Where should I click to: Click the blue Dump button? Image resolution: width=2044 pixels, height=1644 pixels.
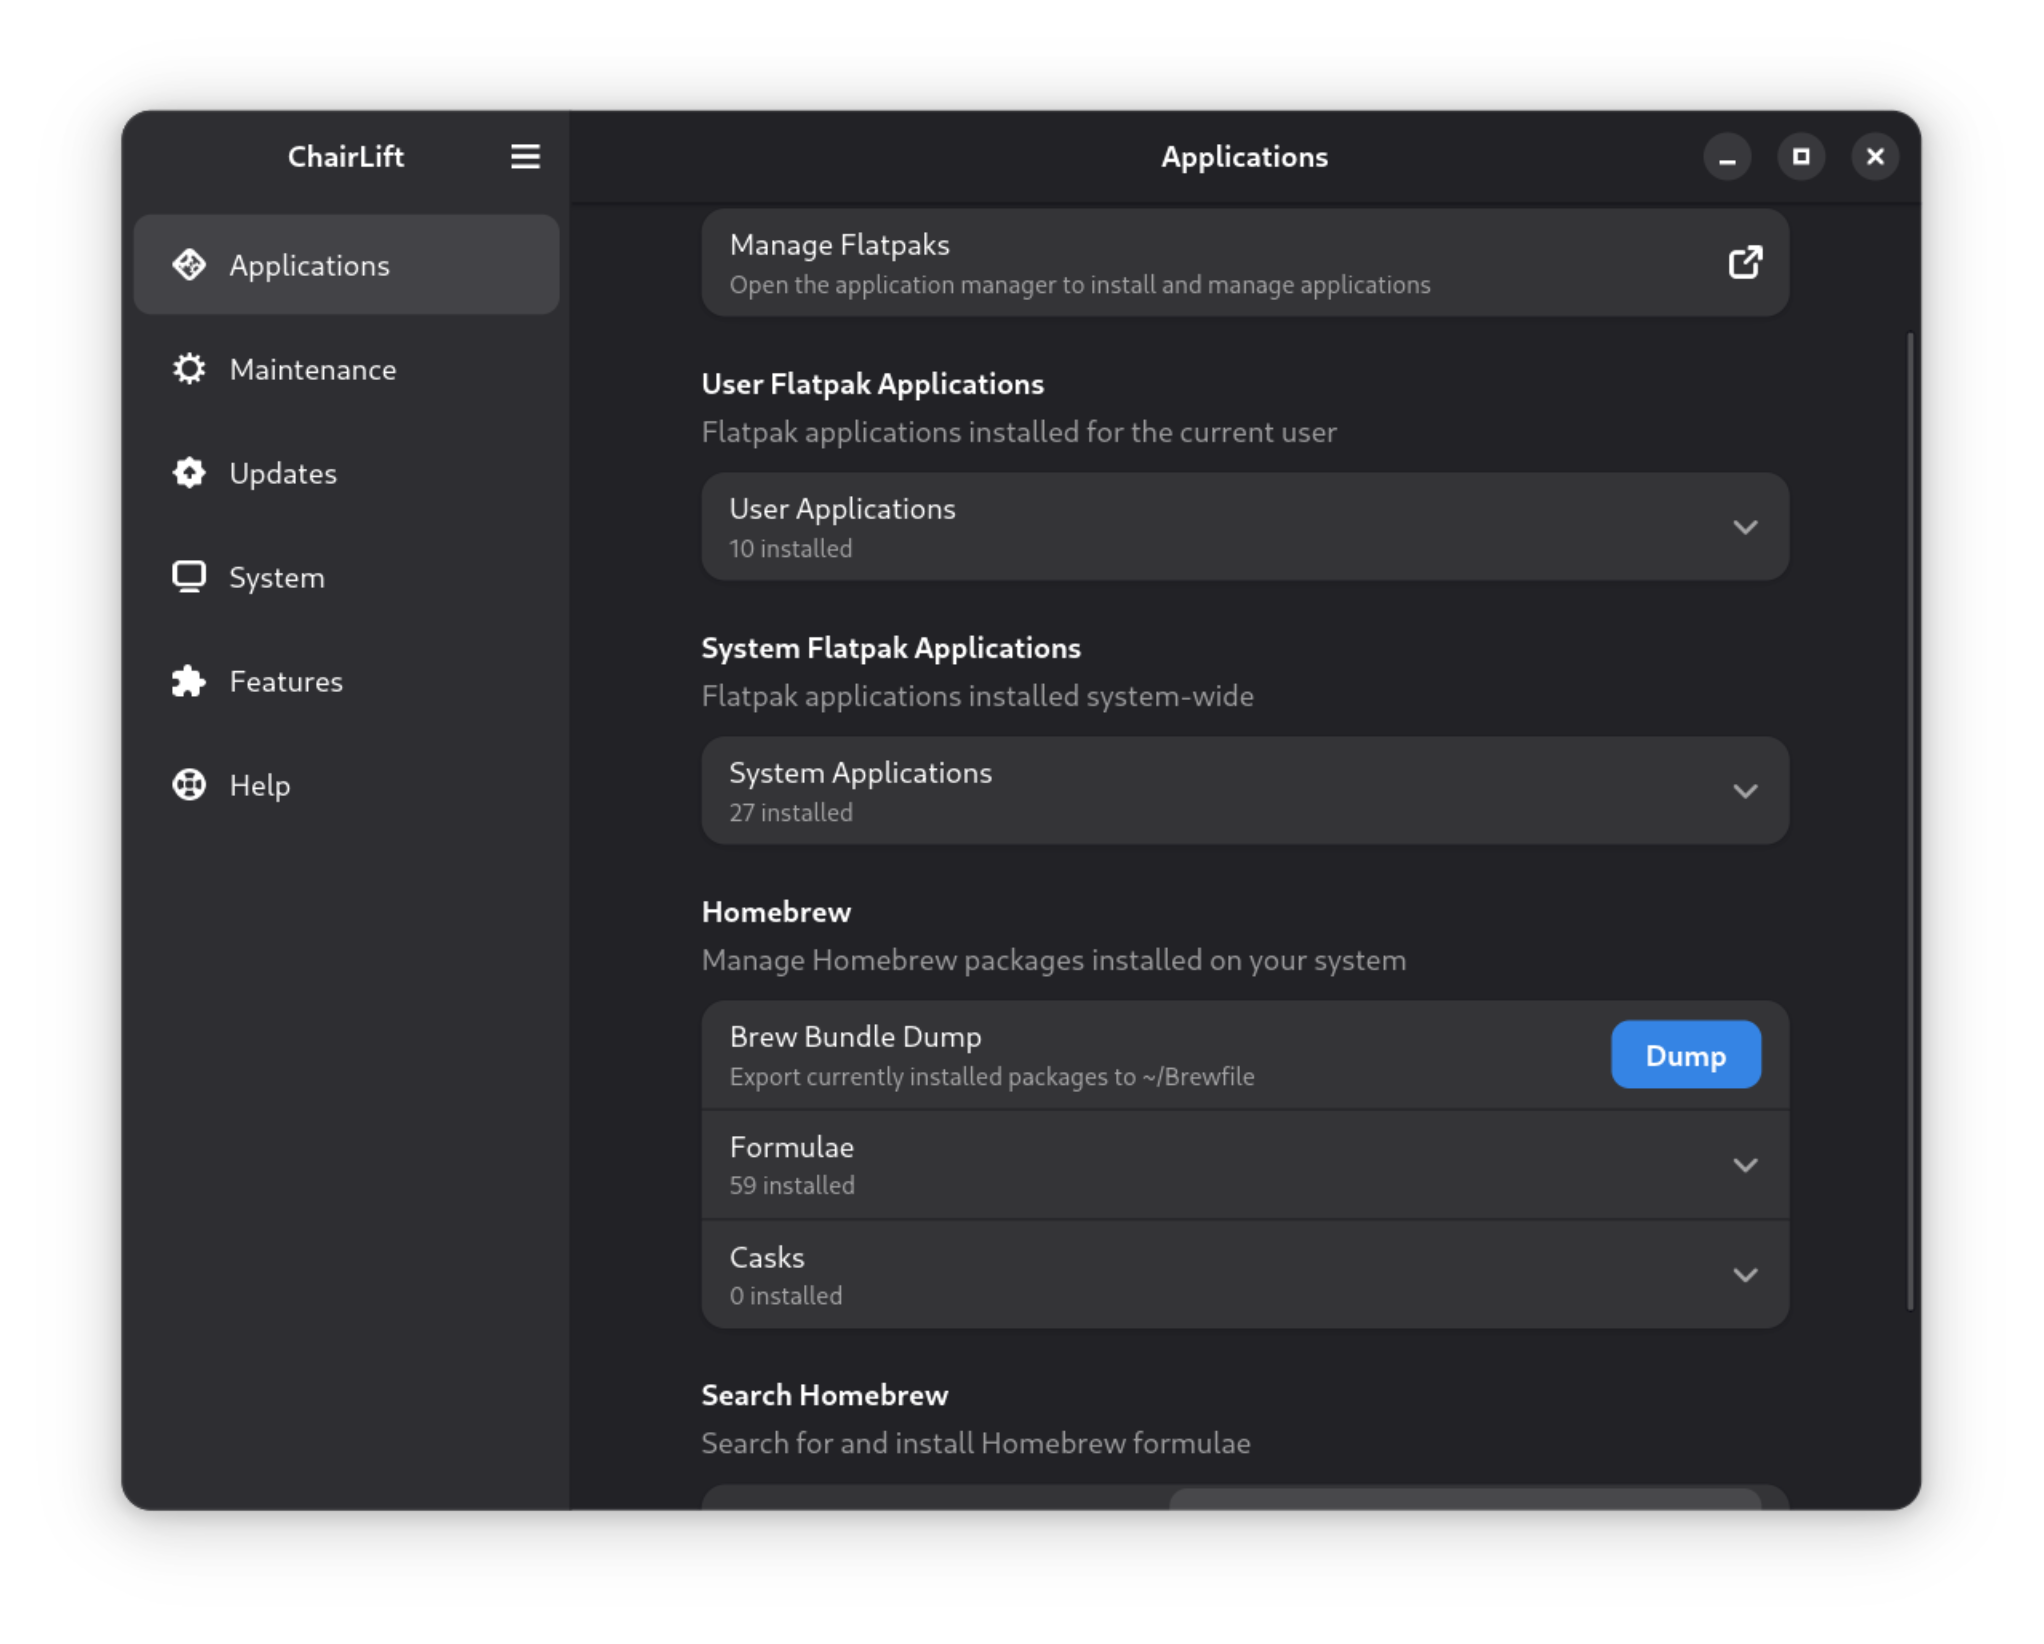click(x=1686, y=1055)
